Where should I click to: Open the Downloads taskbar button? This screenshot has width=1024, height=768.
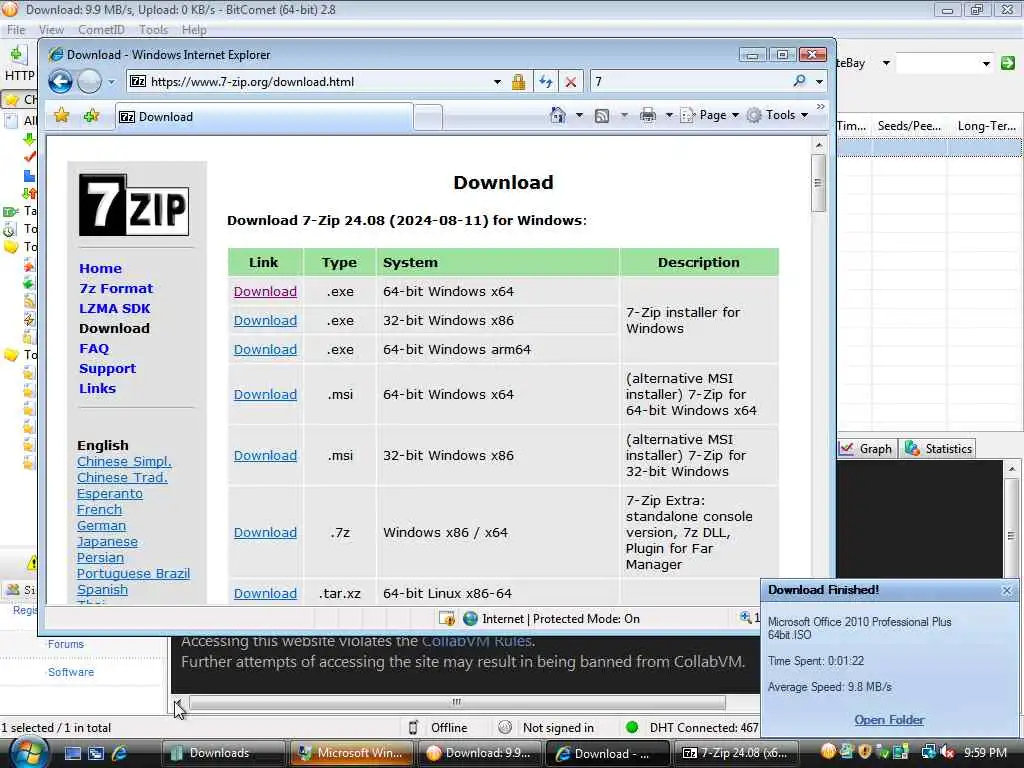click(x=223, y=753)
